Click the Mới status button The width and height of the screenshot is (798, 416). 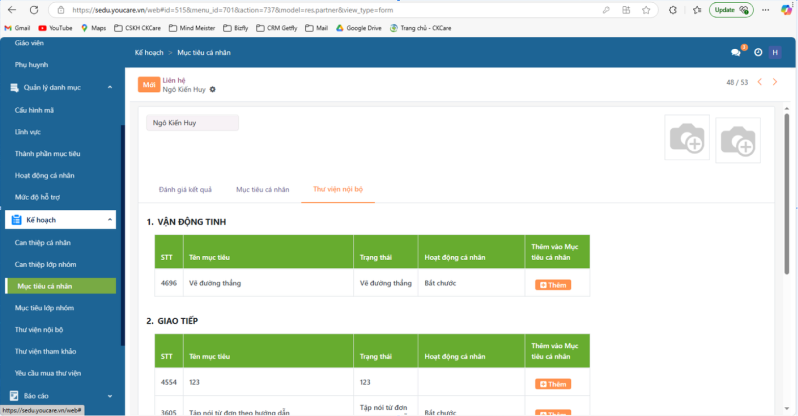[x=149, y=85]
